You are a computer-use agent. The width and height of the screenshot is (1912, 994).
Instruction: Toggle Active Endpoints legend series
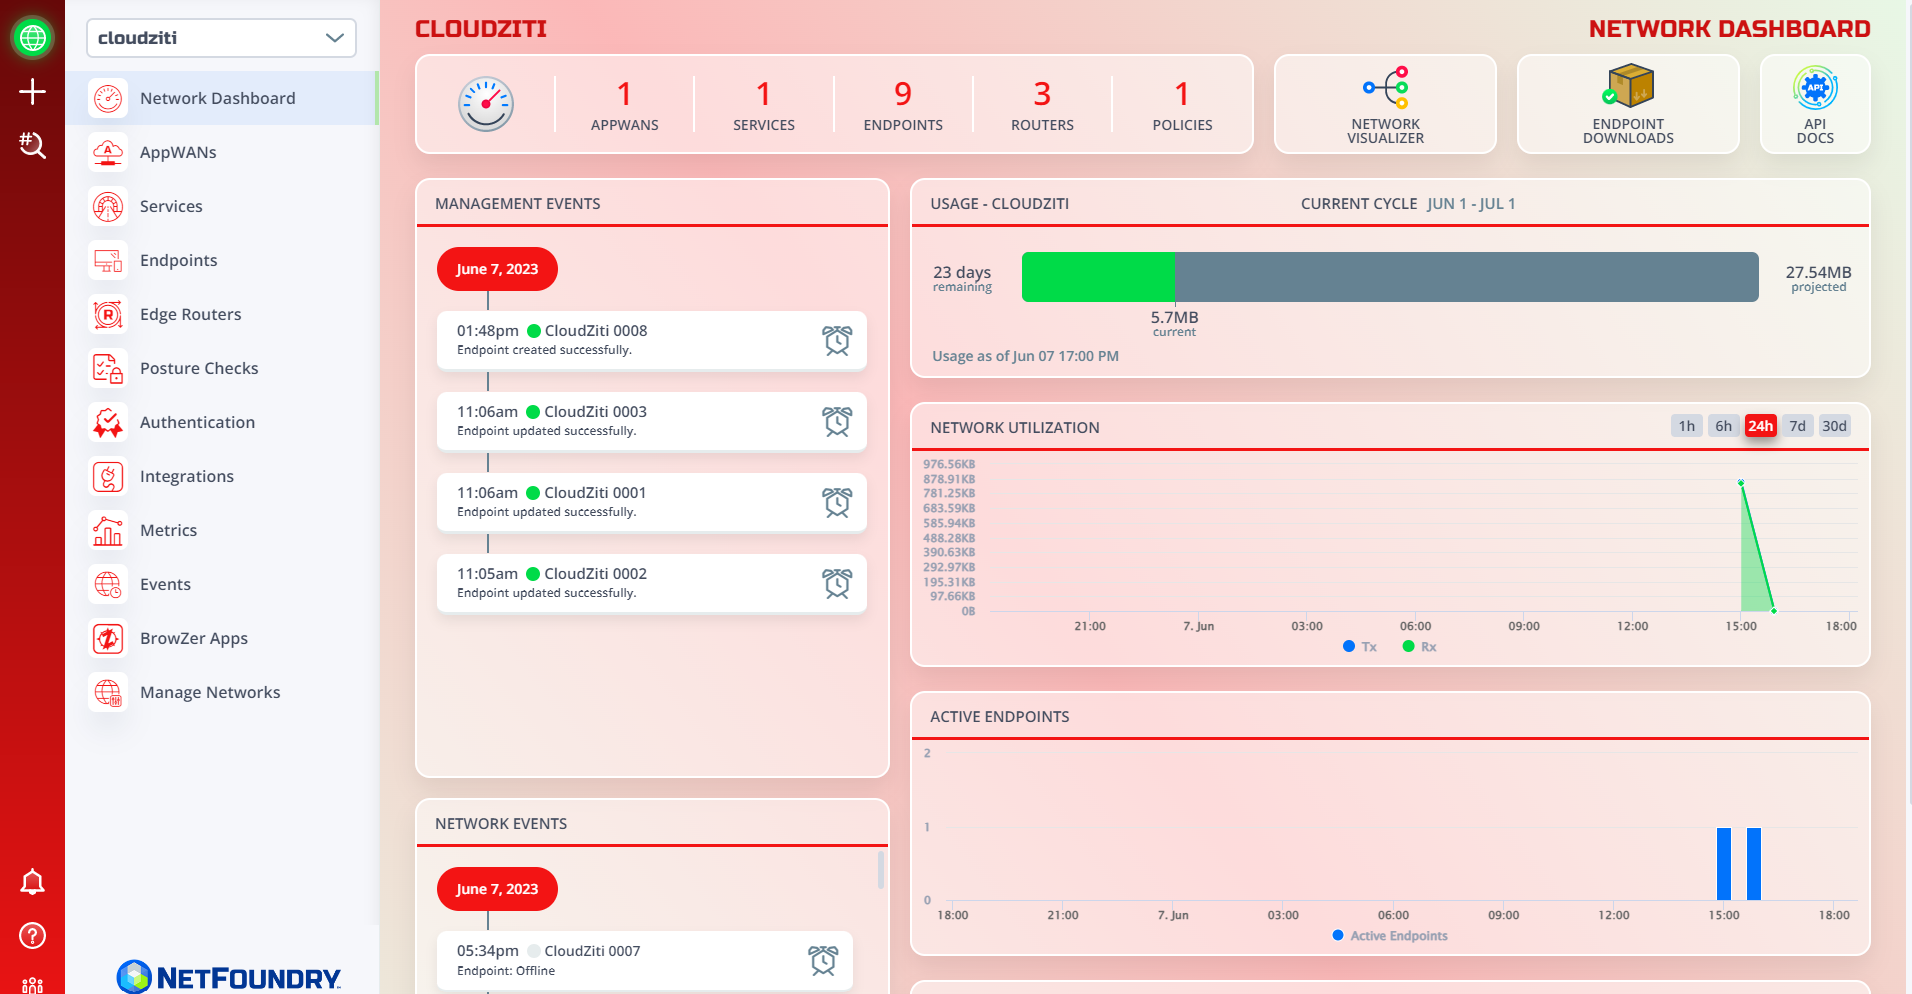1391,936
